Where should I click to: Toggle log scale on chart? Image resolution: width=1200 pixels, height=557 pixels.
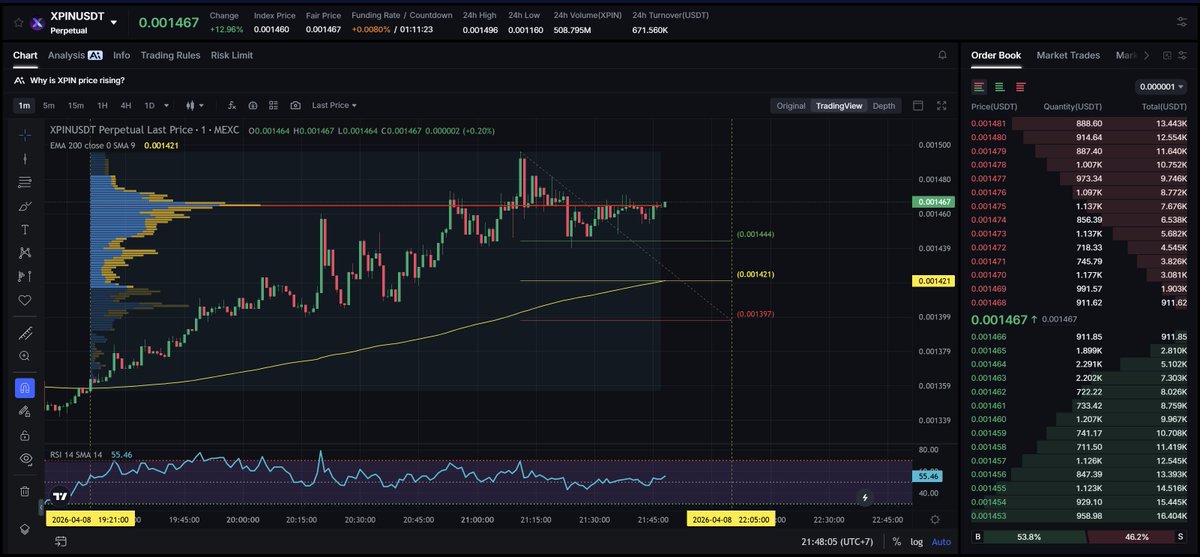(917, 541)
